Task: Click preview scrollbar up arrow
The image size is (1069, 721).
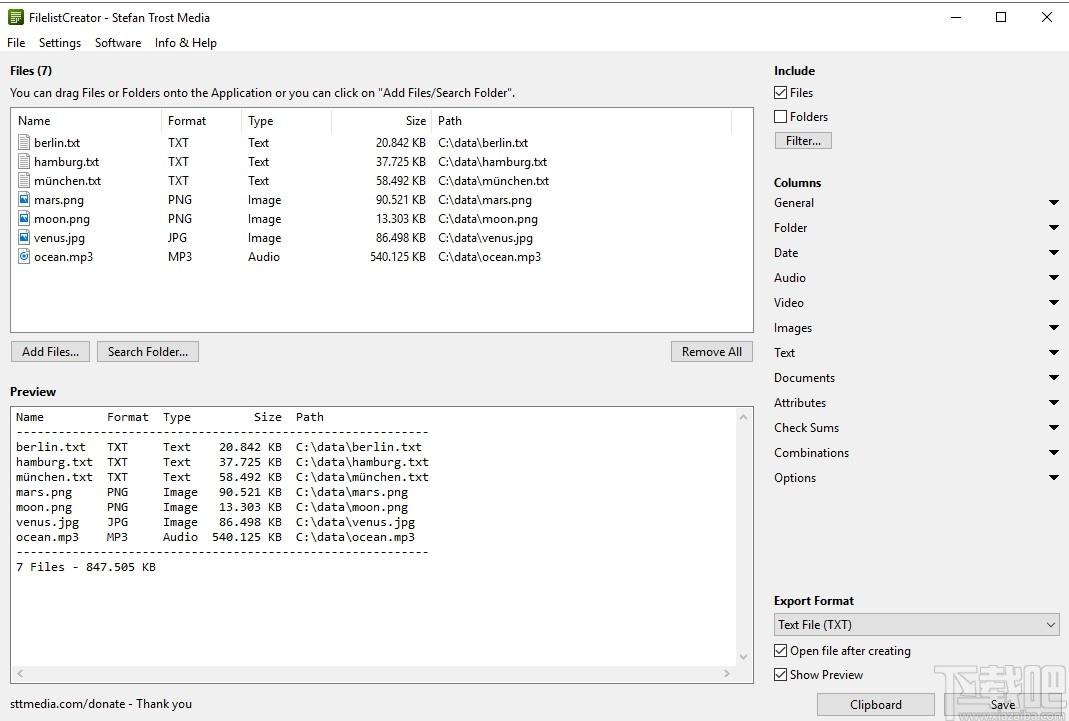Action: point(743,417)
